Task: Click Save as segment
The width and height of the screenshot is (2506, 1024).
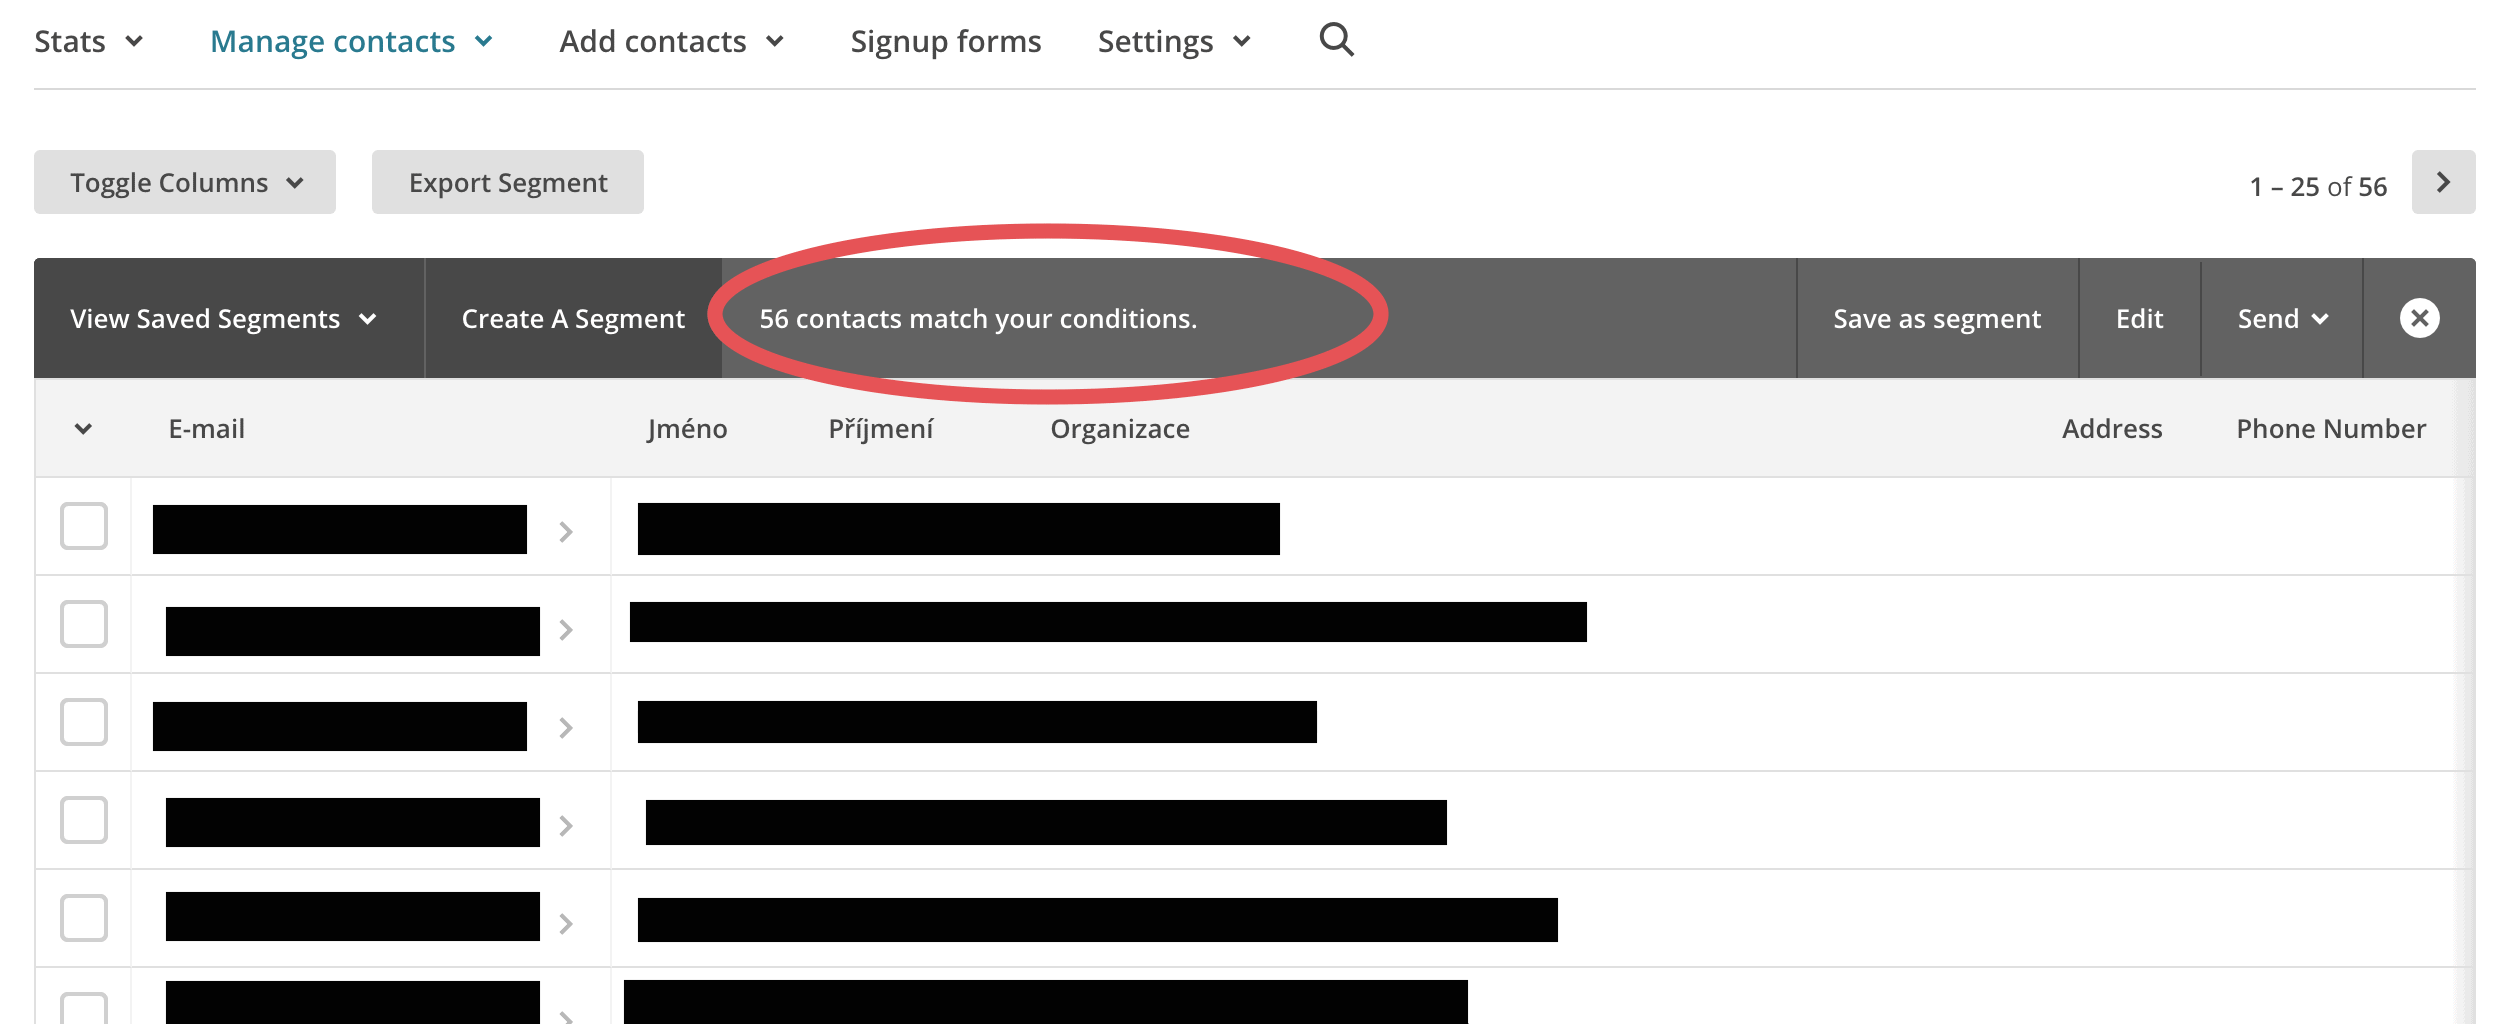Action: tap(1936, 319)
